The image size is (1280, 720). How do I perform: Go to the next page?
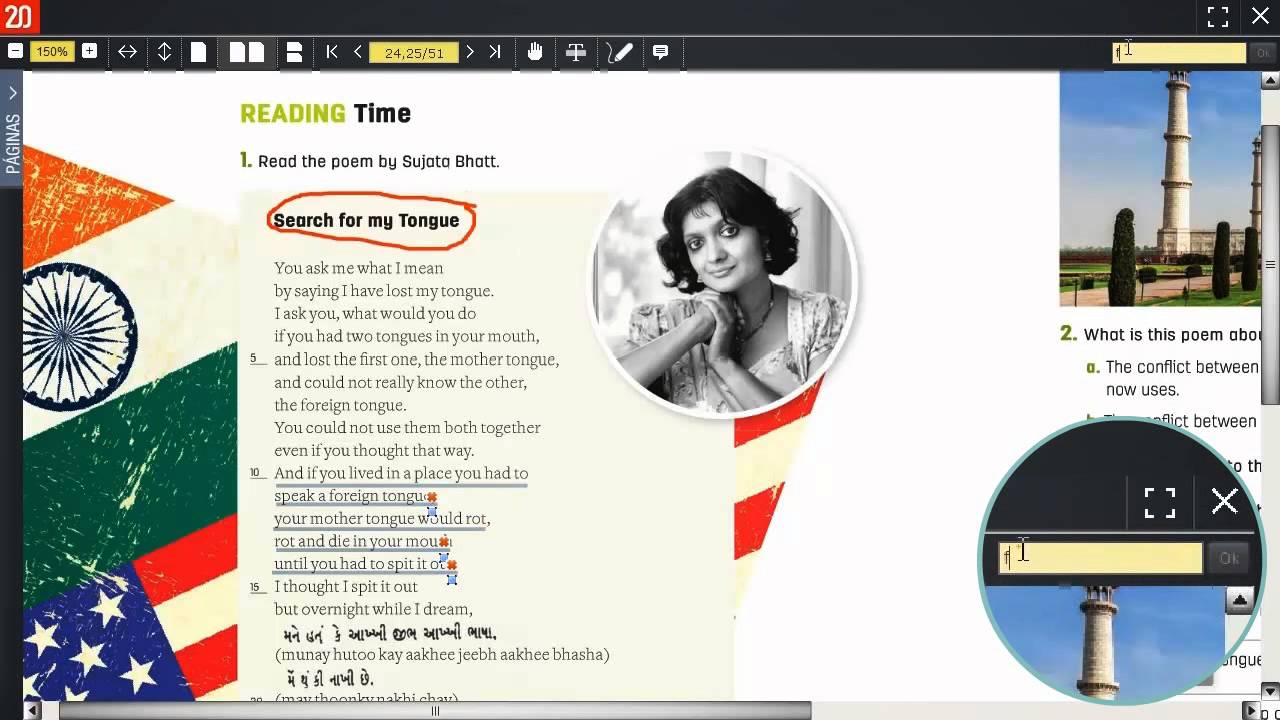click(x=470, y=52)
